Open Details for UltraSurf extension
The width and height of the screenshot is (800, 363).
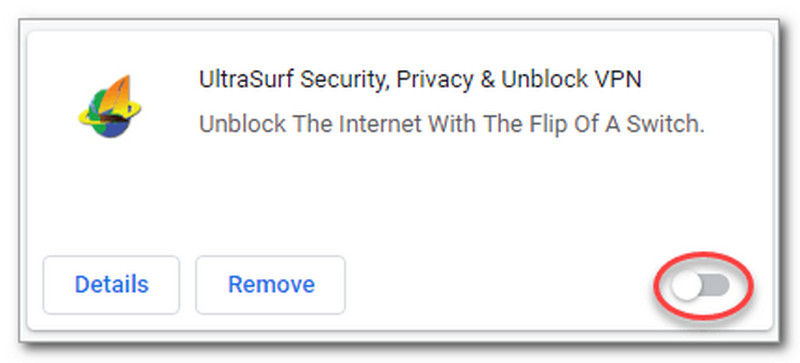click(x=111, y=285)
